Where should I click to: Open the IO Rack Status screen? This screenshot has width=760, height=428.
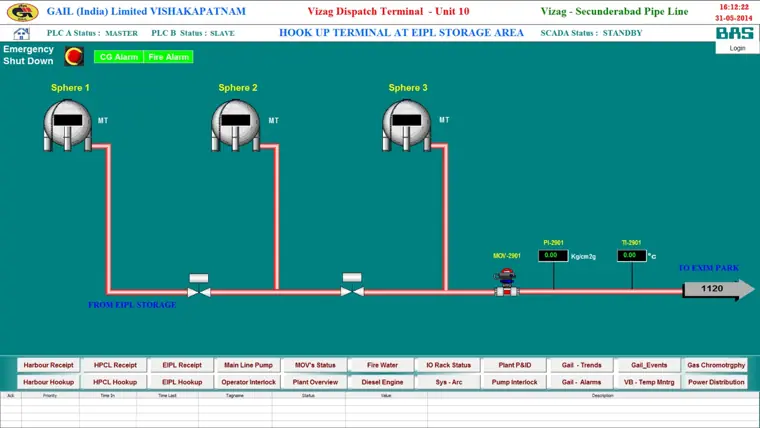pyautogui.click(x=448, y=365)
